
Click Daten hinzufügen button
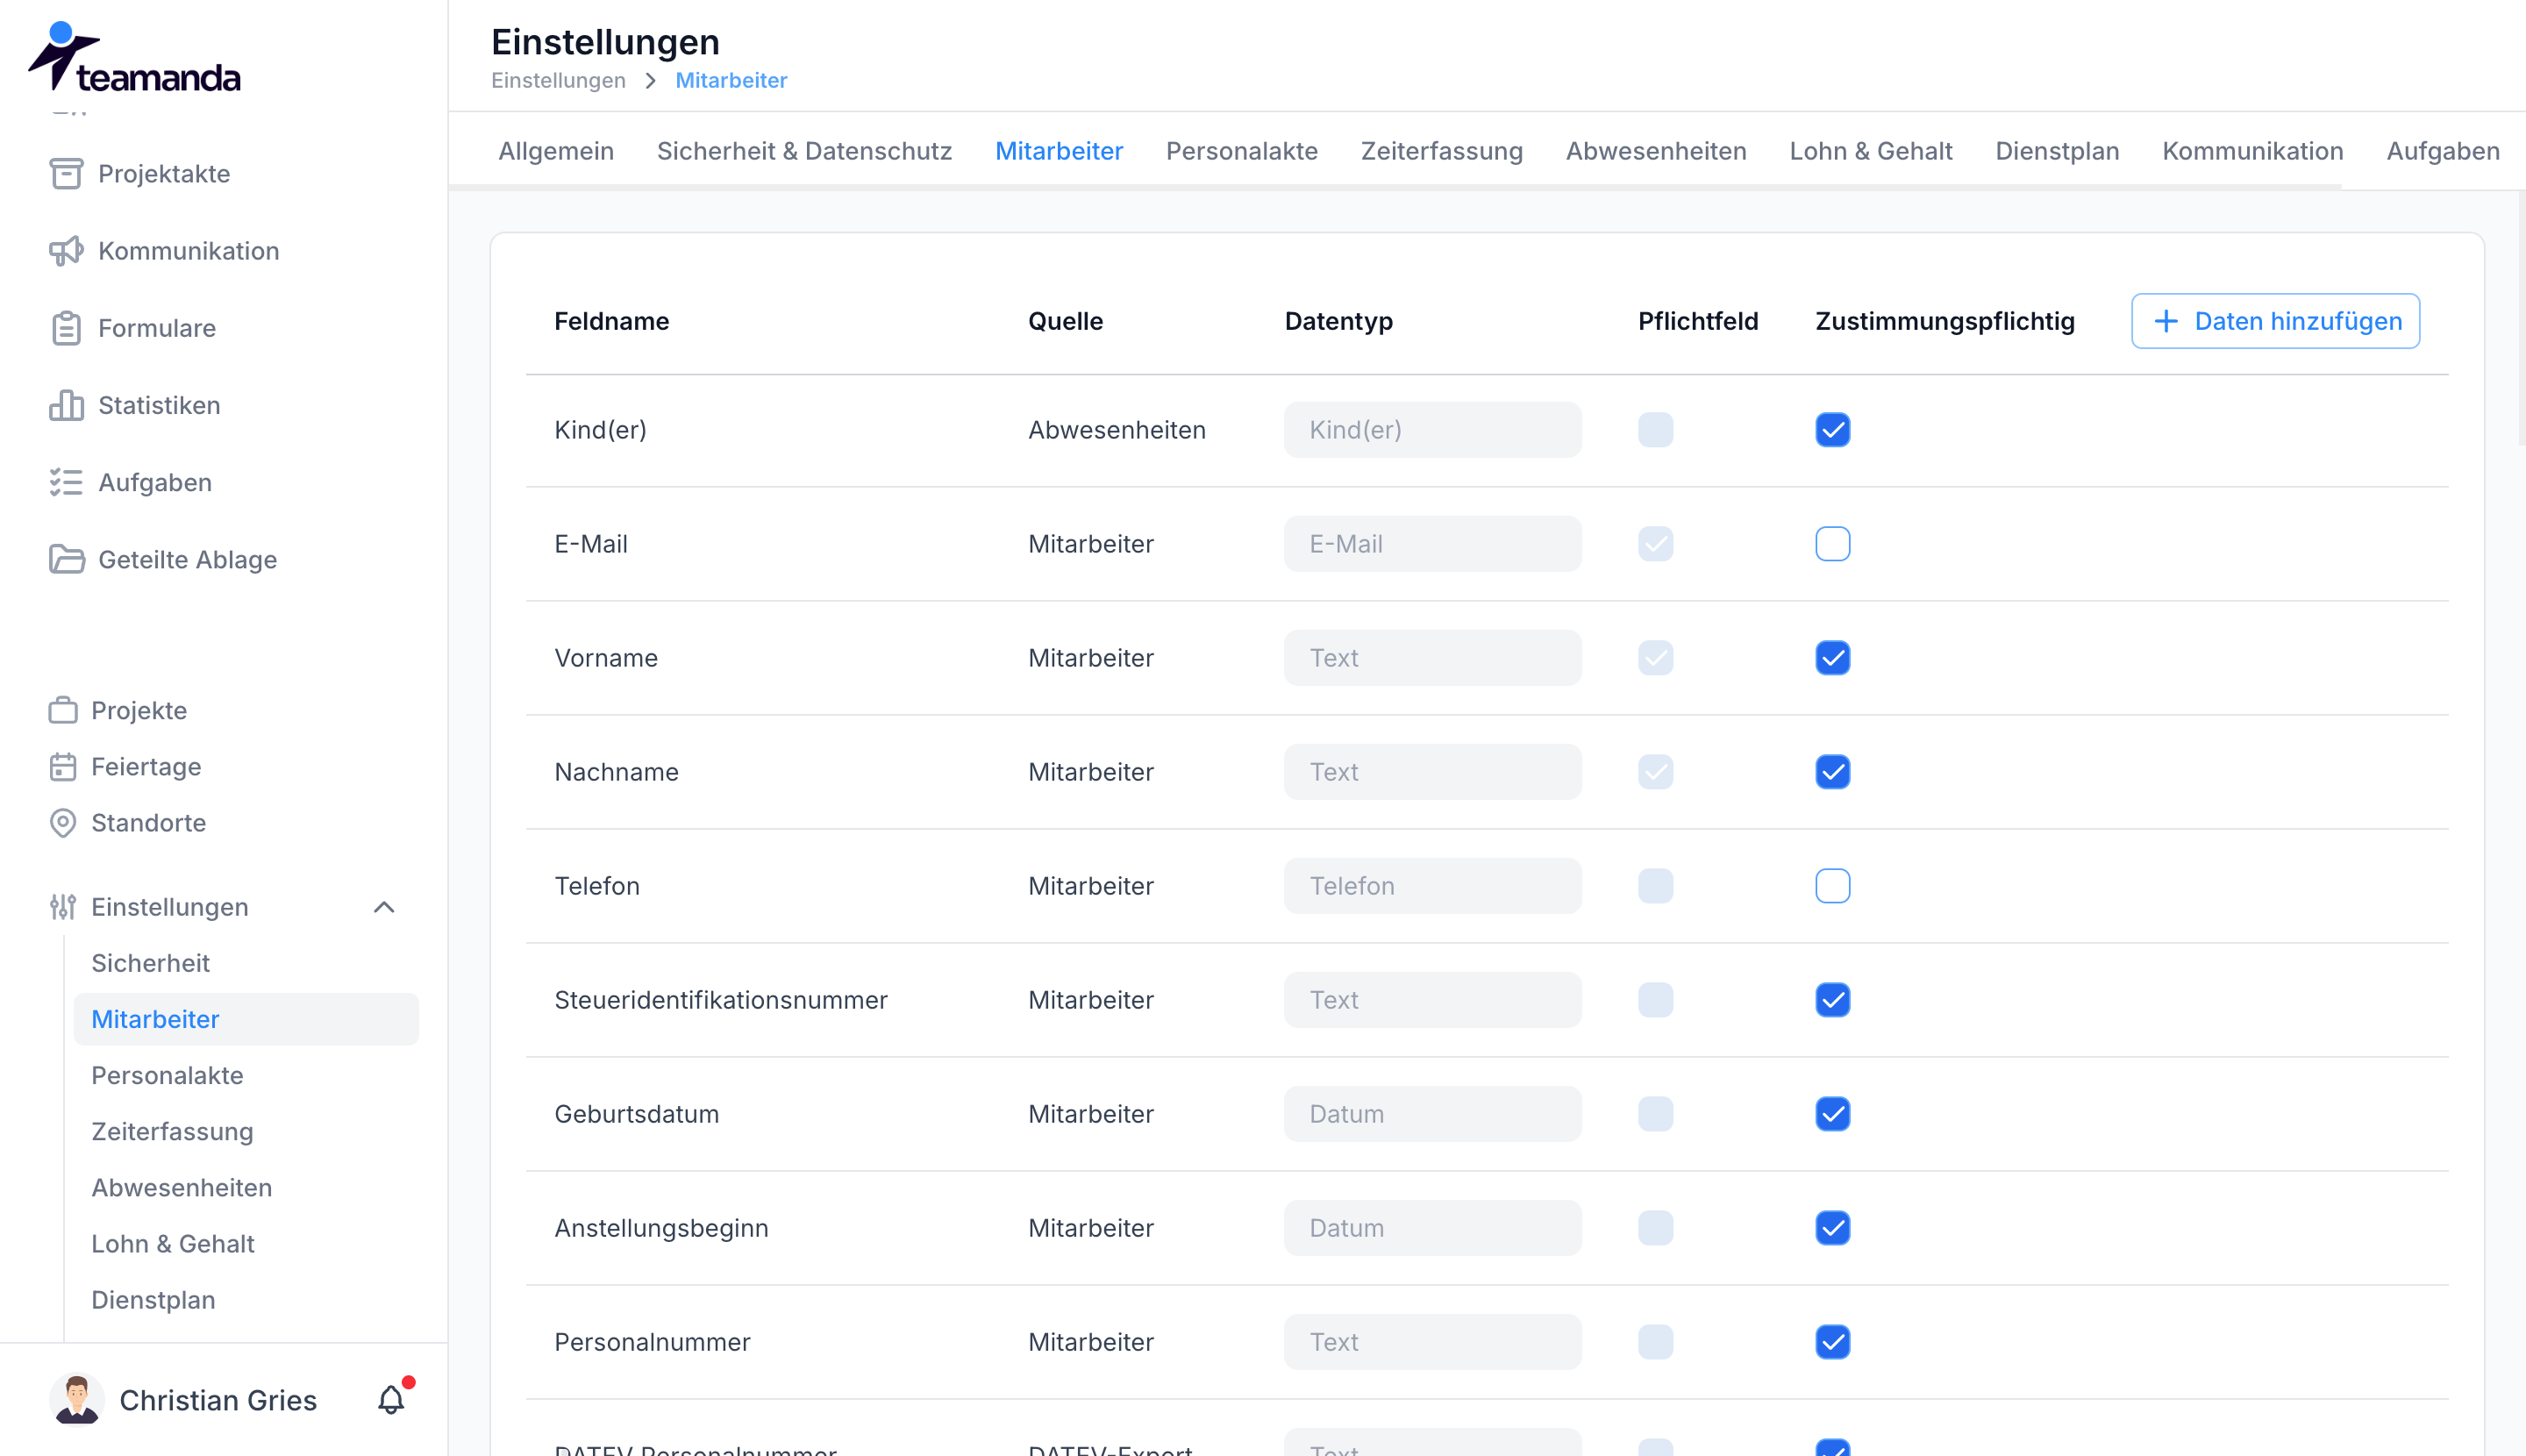(x=2275, y=320)
